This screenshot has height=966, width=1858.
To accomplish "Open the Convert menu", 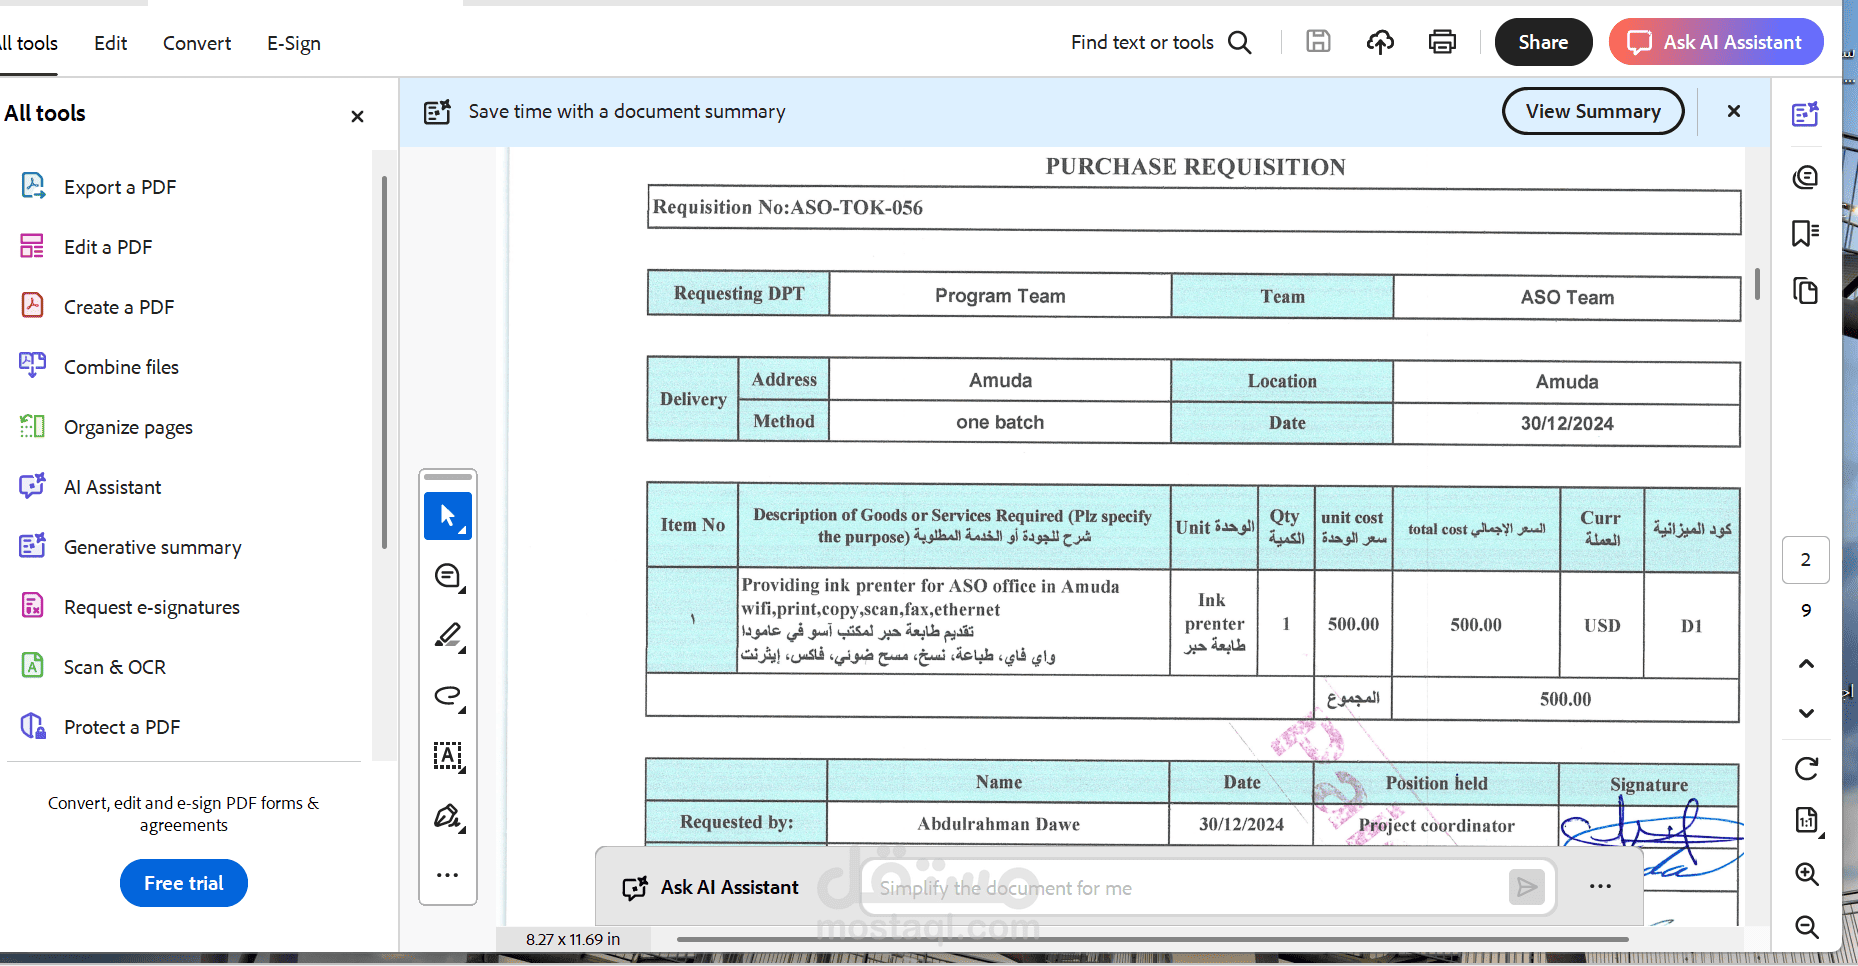I will (x=197, y=43).
